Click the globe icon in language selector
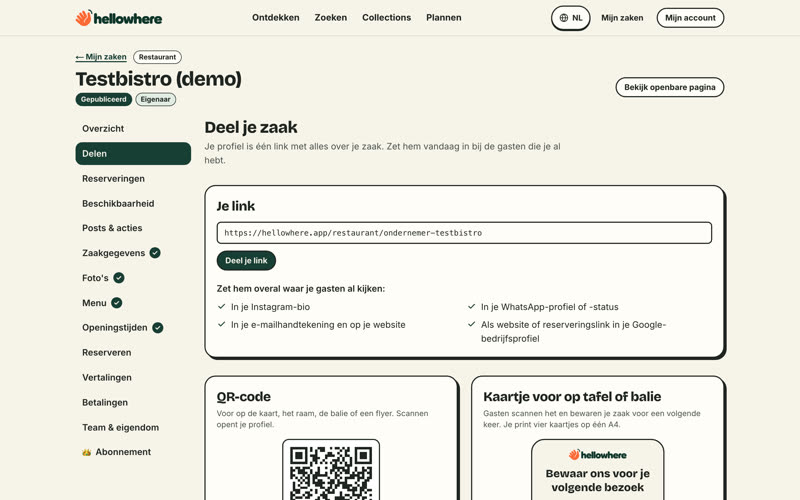800x500 pixels. [563, 18]
